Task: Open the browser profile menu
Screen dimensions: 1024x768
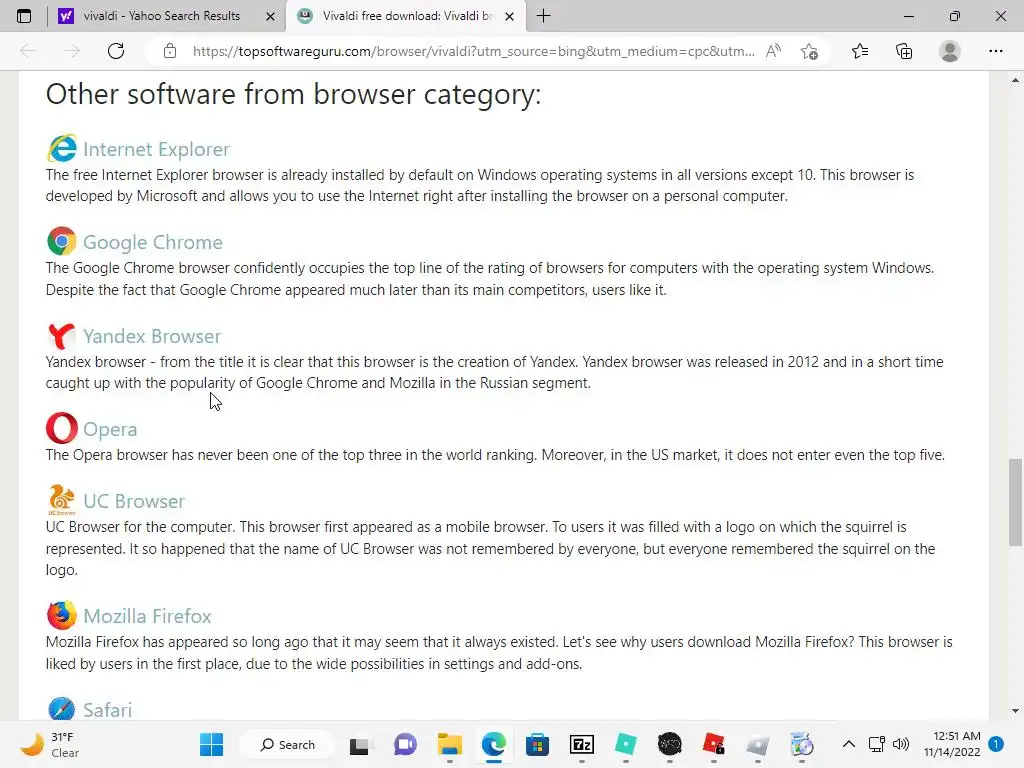Action: pyautogui.click(x=950, y=51)
